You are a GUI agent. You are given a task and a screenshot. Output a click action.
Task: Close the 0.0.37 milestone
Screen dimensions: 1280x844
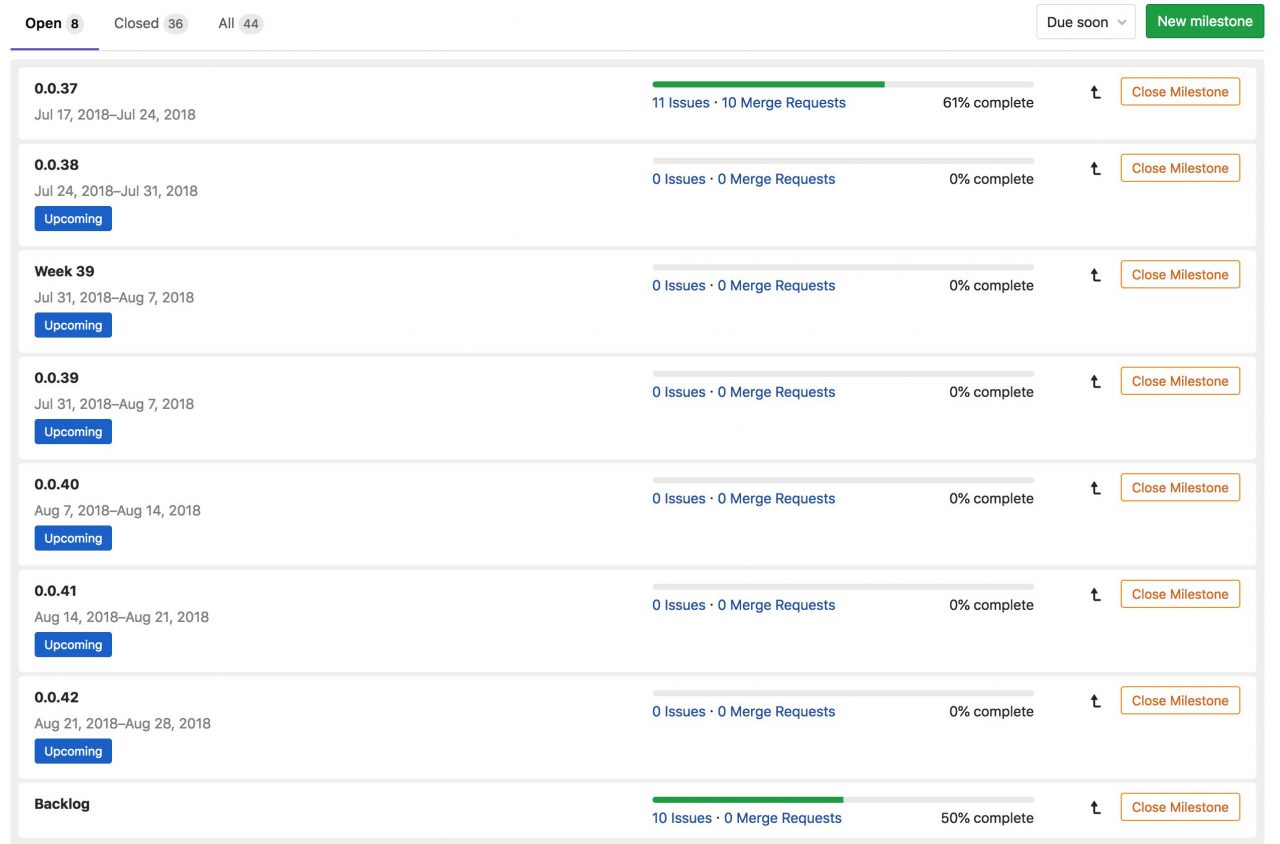coord(1179,91)
